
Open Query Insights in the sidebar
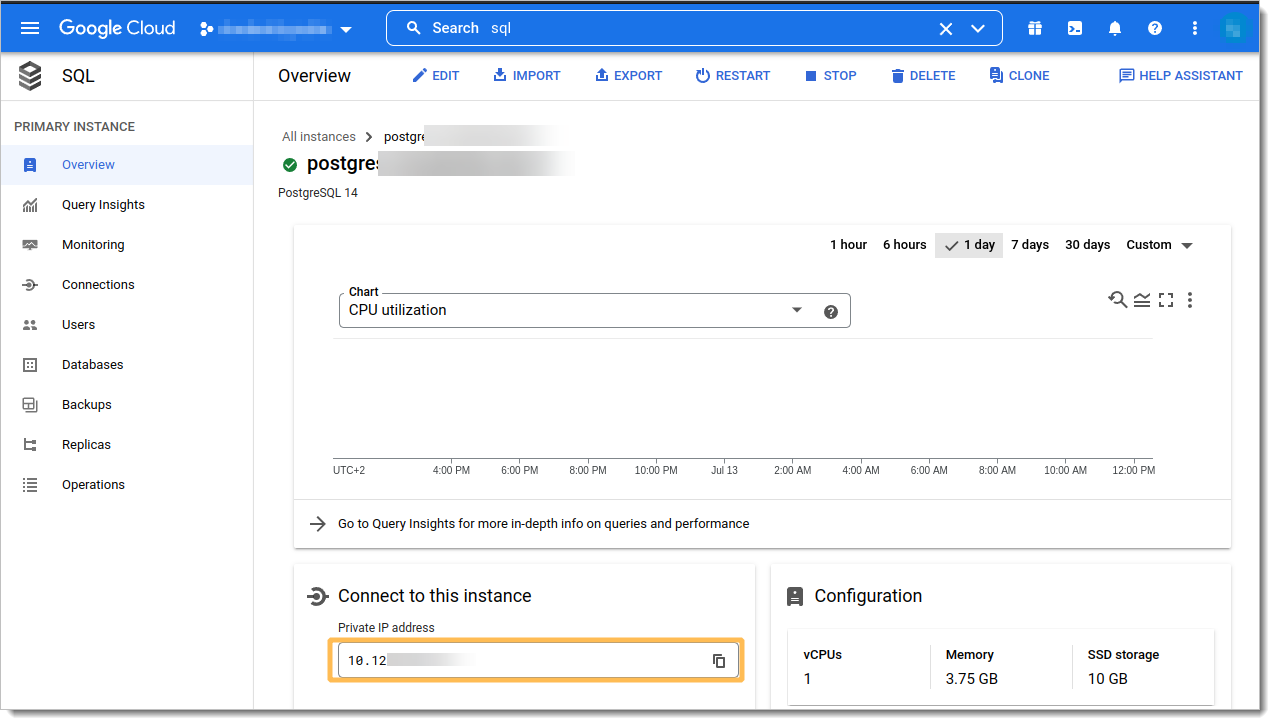click(x=127, y=205)
